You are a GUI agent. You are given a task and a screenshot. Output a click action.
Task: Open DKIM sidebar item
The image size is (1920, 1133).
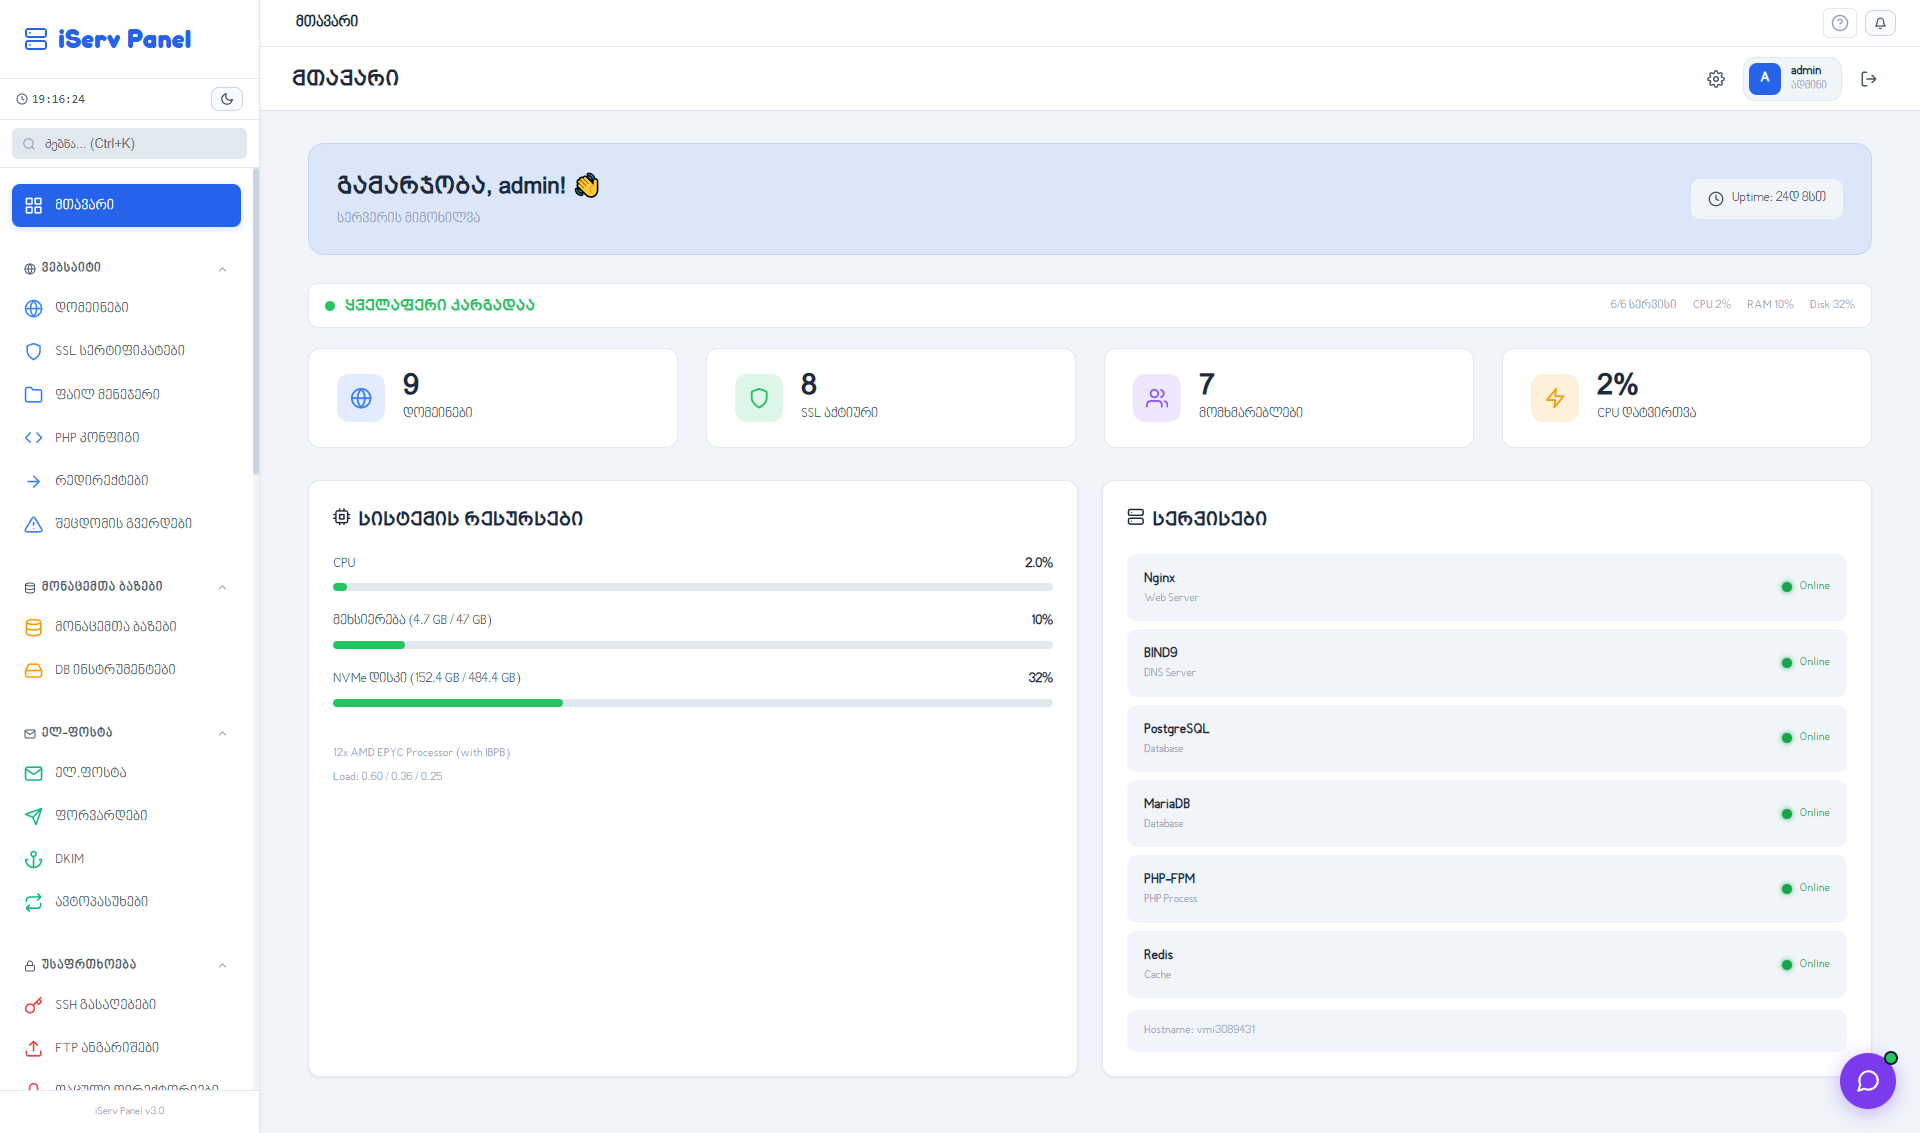coord(70,859)
